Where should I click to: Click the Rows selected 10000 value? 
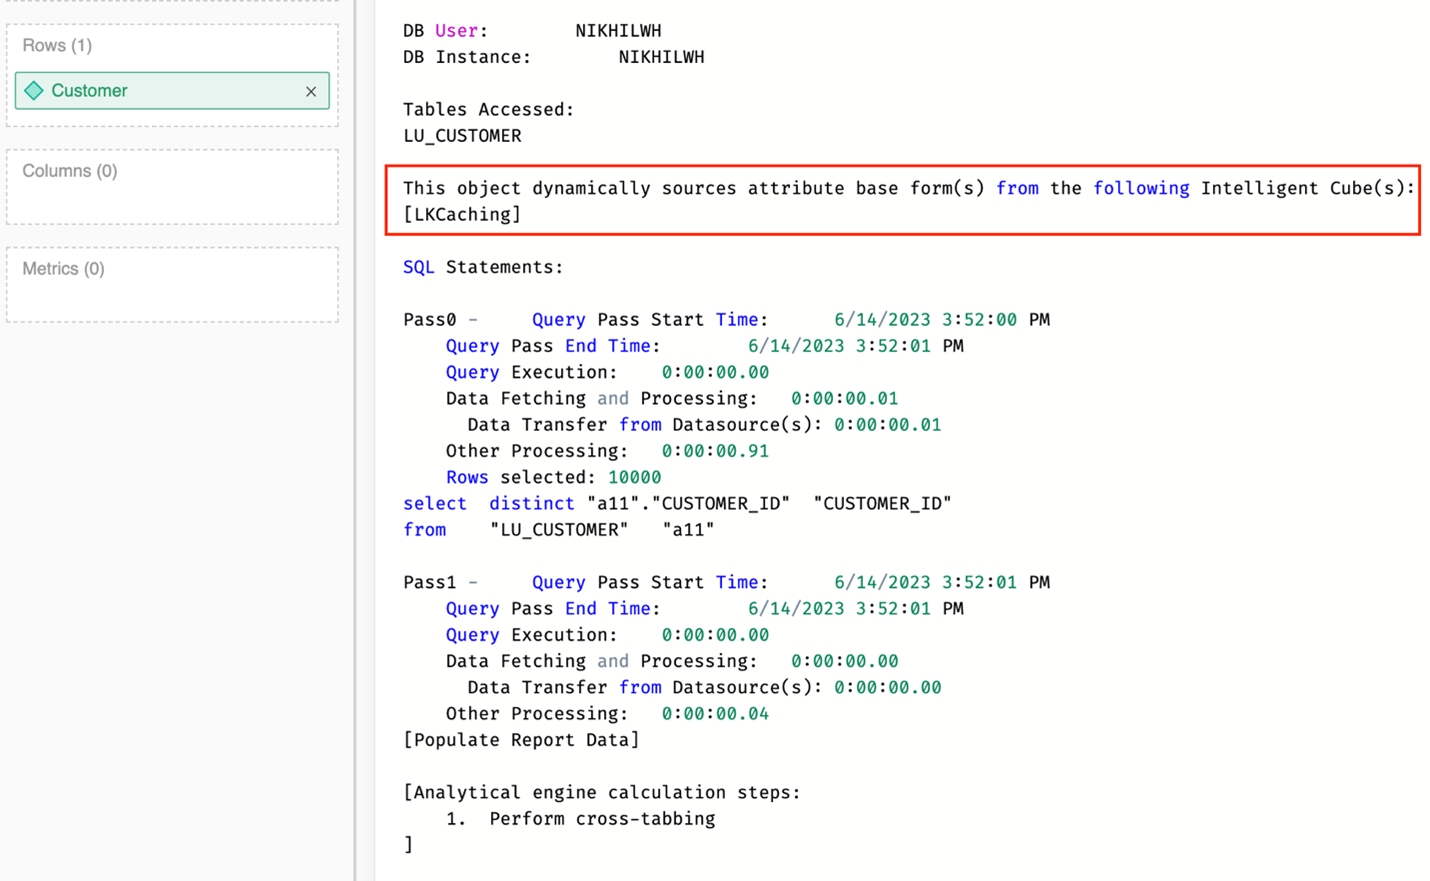(634, 477)
